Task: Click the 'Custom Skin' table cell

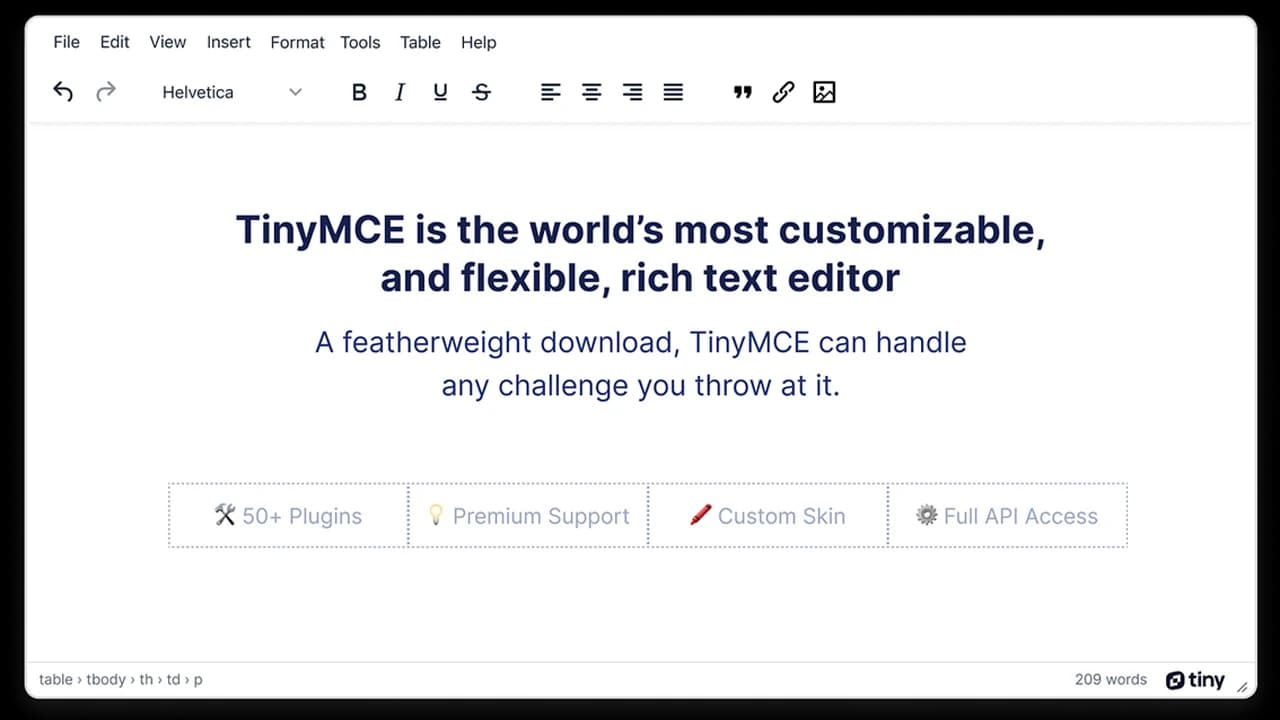Action: (x=768, y=516)
